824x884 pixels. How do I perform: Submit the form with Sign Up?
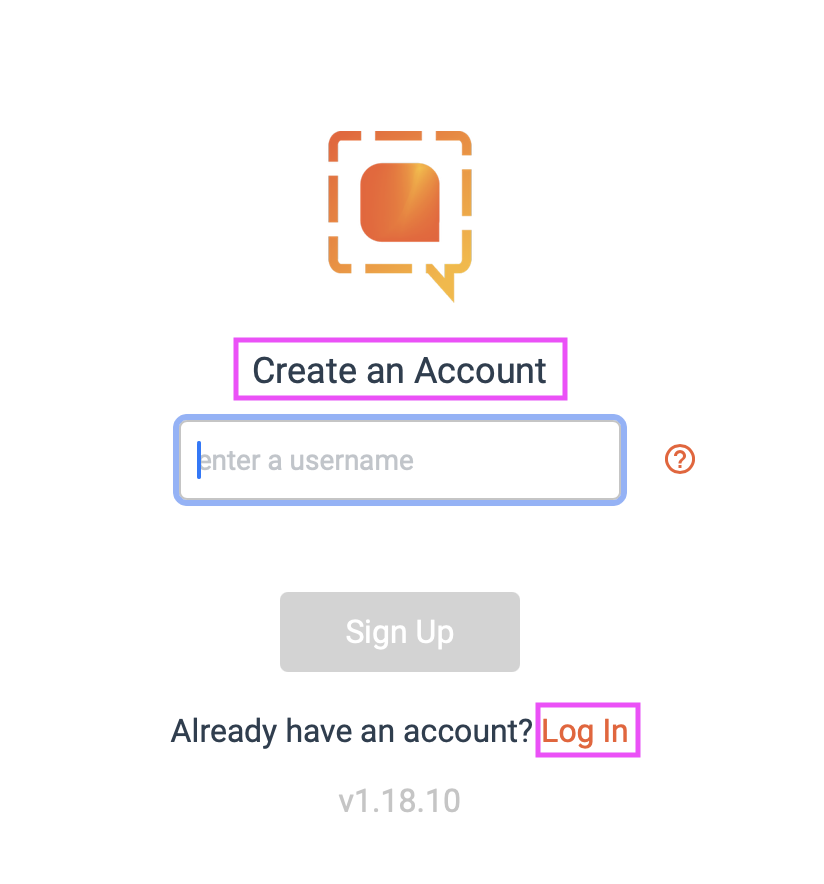[400, 632]
